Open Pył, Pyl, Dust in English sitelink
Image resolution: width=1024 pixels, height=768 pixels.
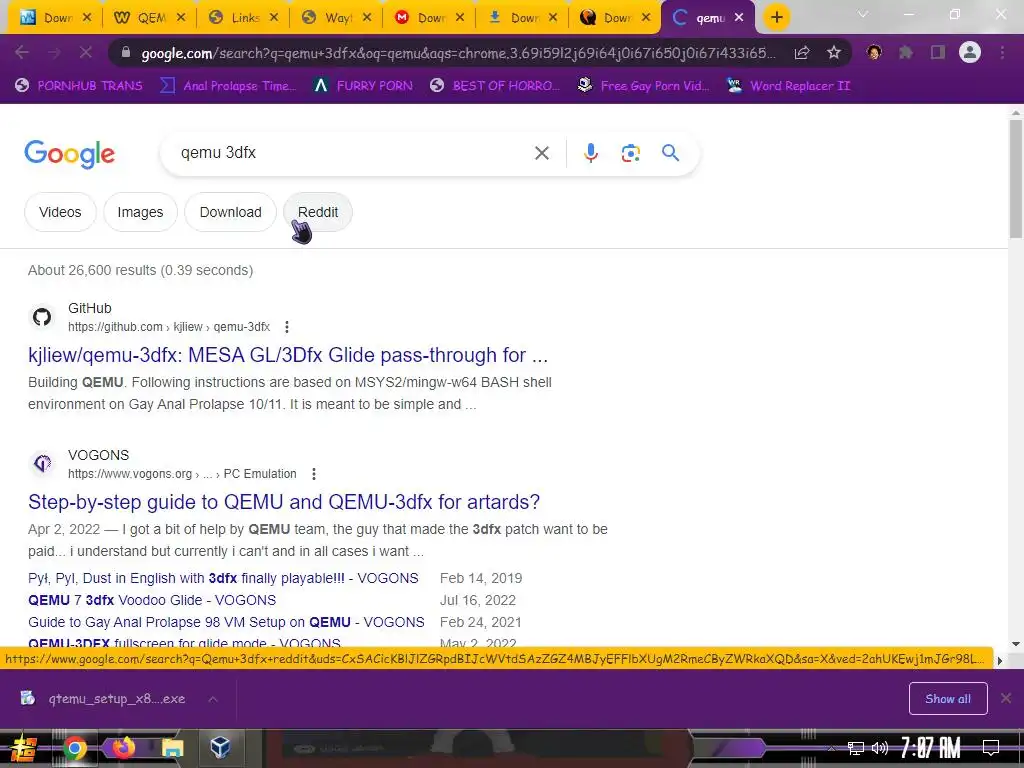pyautogui.click(x=223, y=579)
